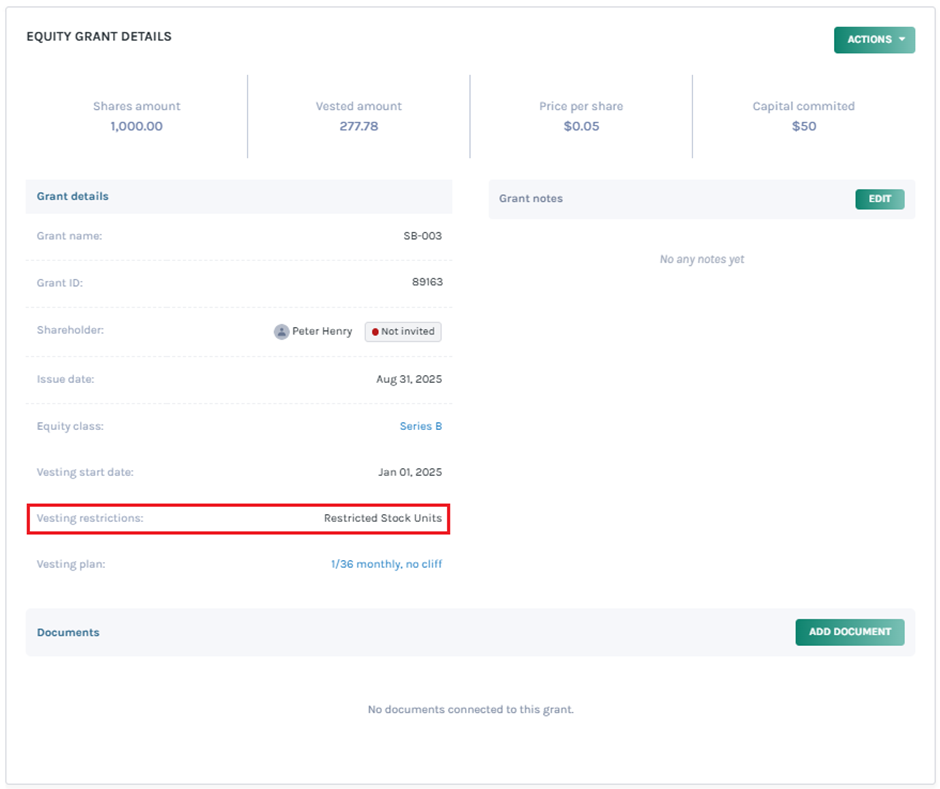Click the Vesting restrictions row
The width and height of the screenshot is (940, 789).
coord(238,518)
